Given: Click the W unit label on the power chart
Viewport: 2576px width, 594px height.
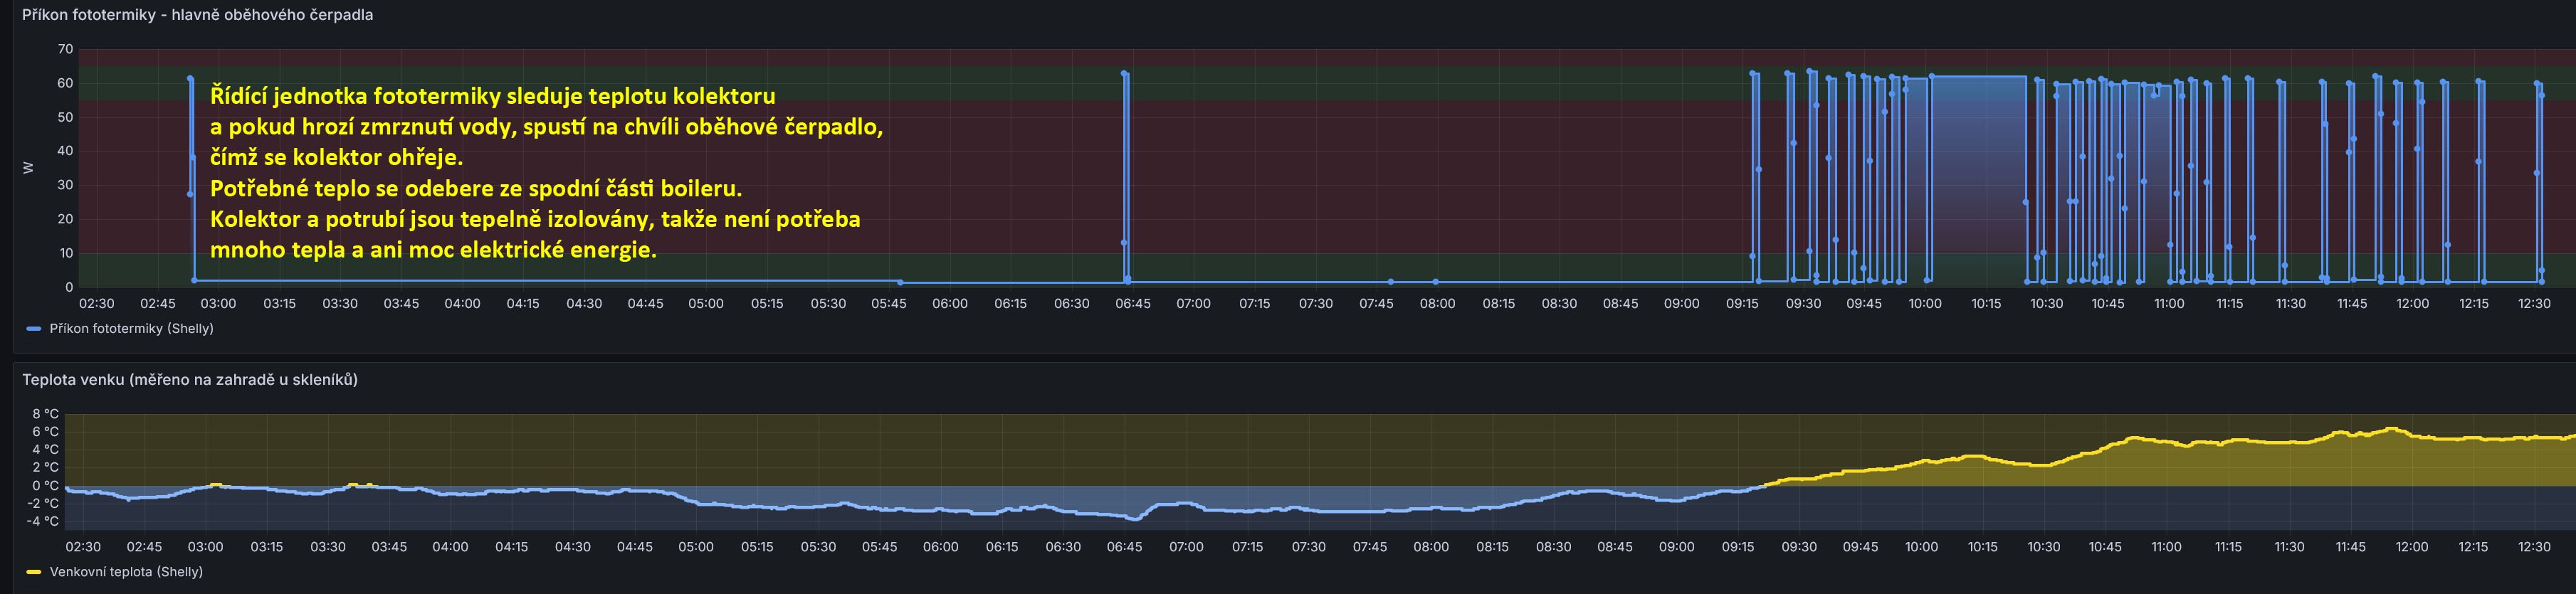Looking at the screenshot, I should click(28, 168).
